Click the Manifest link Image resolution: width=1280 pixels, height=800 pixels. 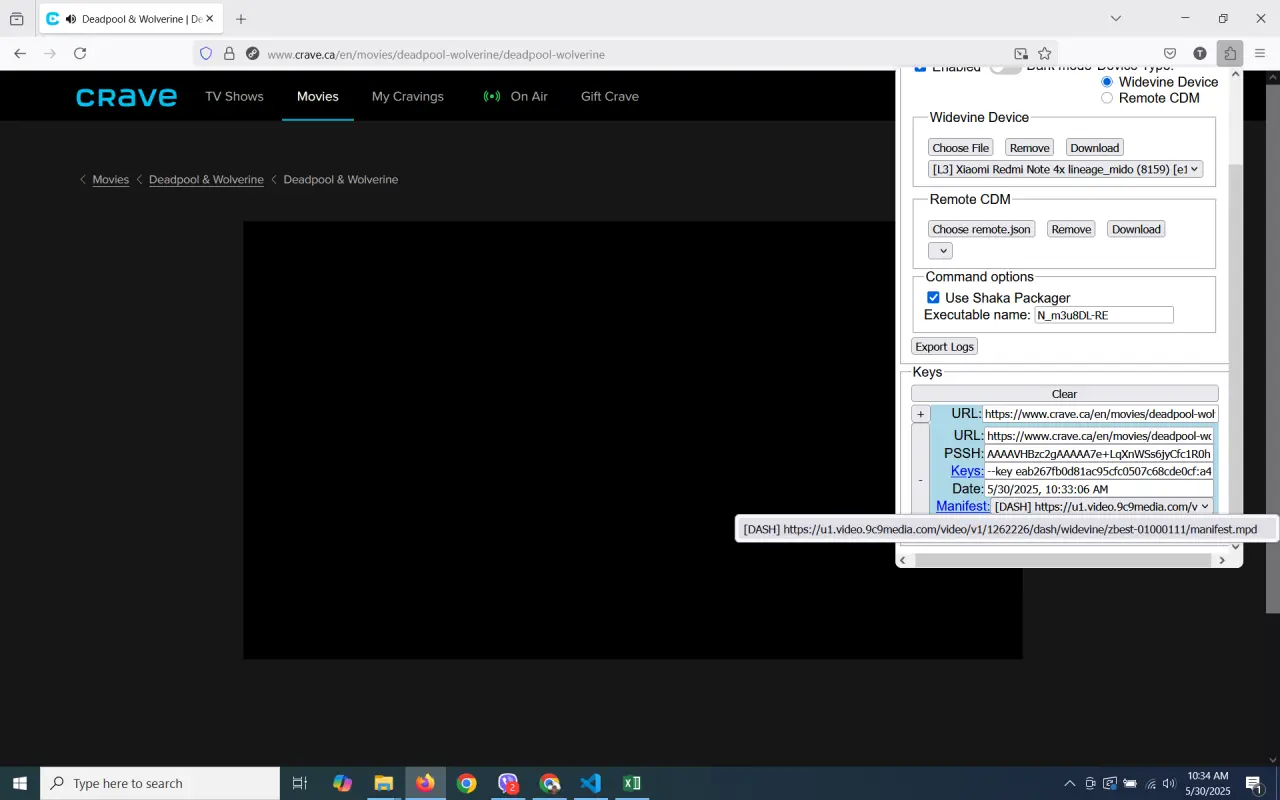[x=963, y=507]
